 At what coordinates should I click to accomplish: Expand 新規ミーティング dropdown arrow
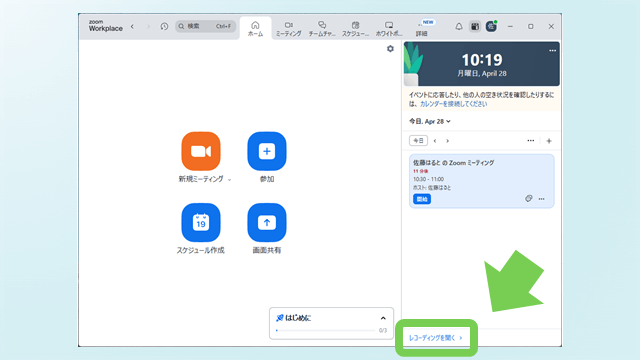point(229,180)
